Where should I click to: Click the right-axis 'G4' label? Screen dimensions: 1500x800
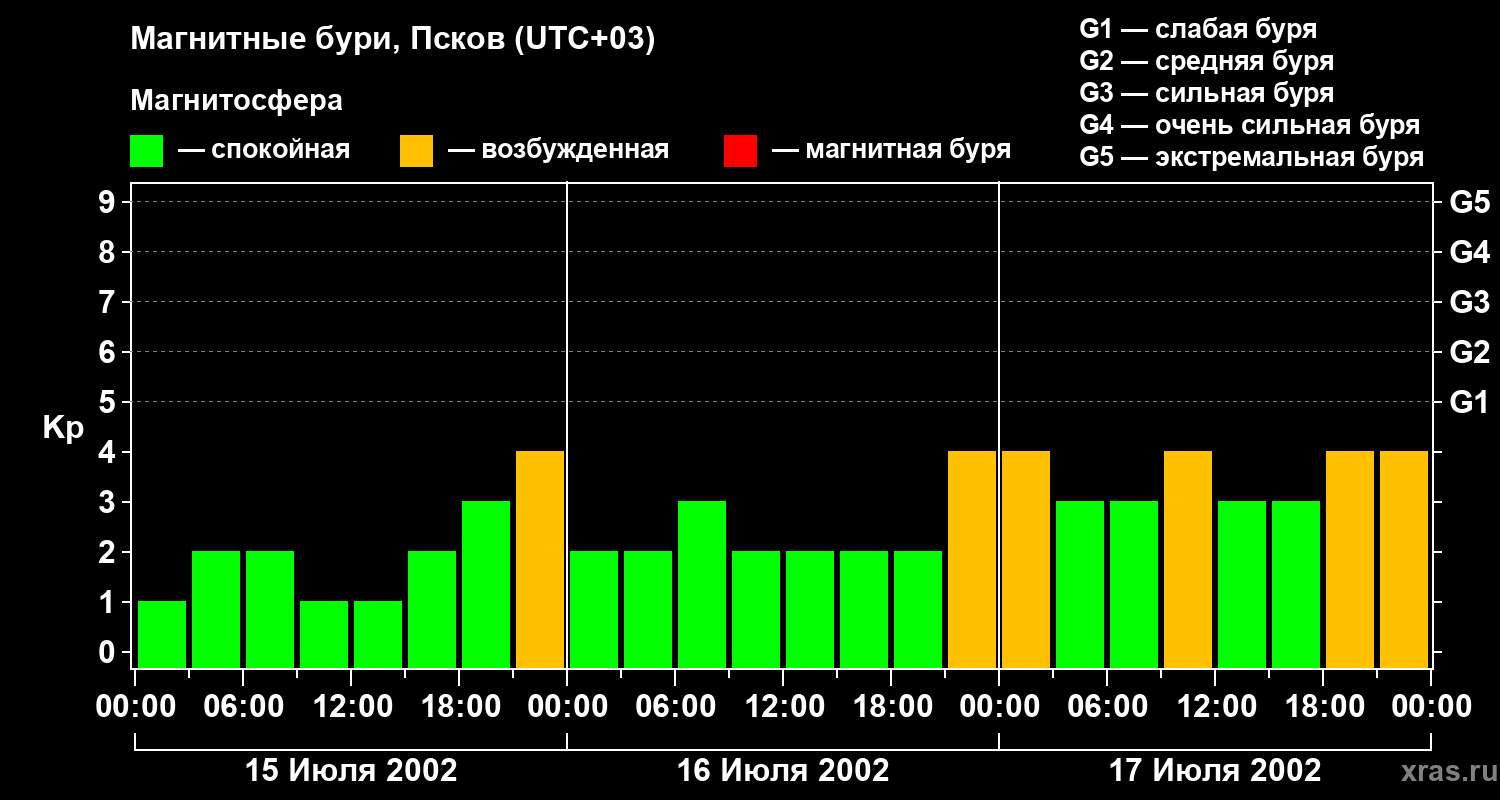pyautogui.click(x=1469, y=252)
